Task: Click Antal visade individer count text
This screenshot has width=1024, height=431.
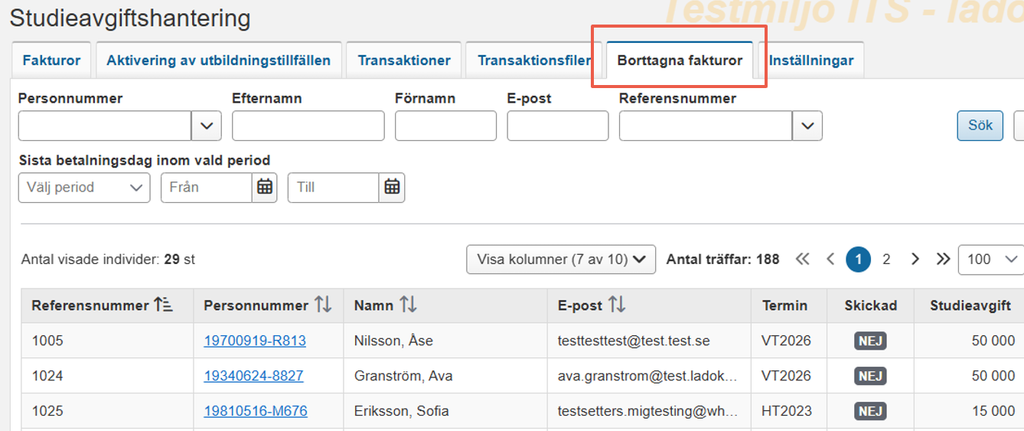Action: [x=108, y=259]
